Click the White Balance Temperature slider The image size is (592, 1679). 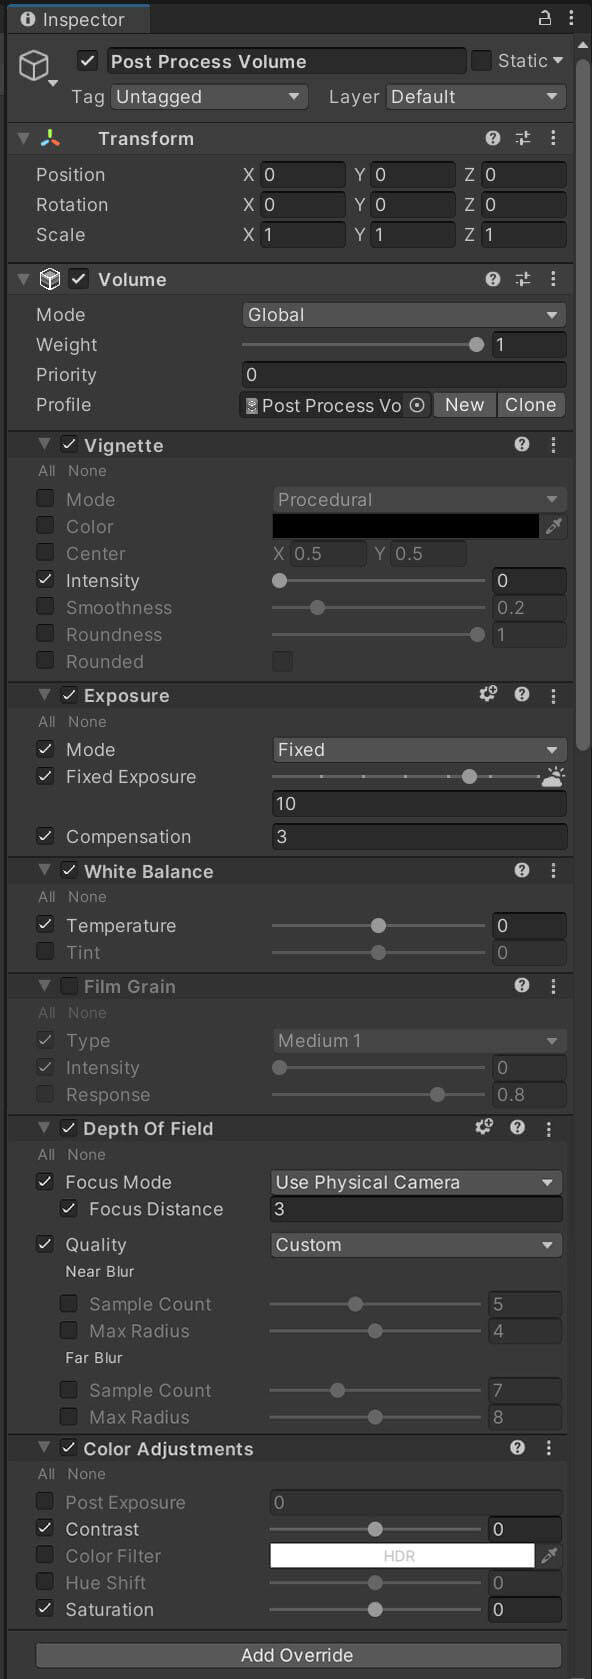pos(378,926)
